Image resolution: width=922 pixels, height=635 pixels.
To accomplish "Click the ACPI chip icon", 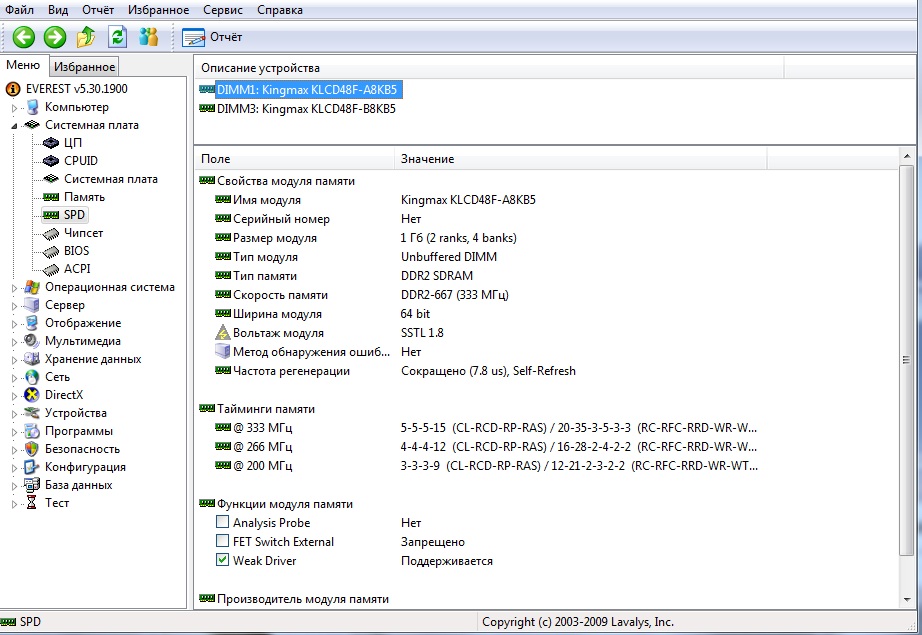I will (x=51, y=269).
